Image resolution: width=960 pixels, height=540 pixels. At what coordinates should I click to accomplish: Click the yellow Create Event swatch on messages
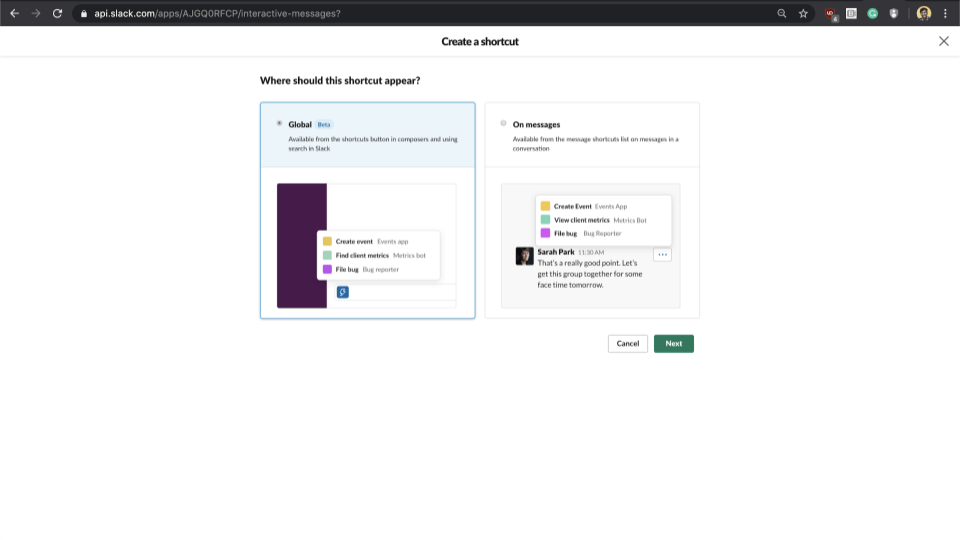(545, 206)
